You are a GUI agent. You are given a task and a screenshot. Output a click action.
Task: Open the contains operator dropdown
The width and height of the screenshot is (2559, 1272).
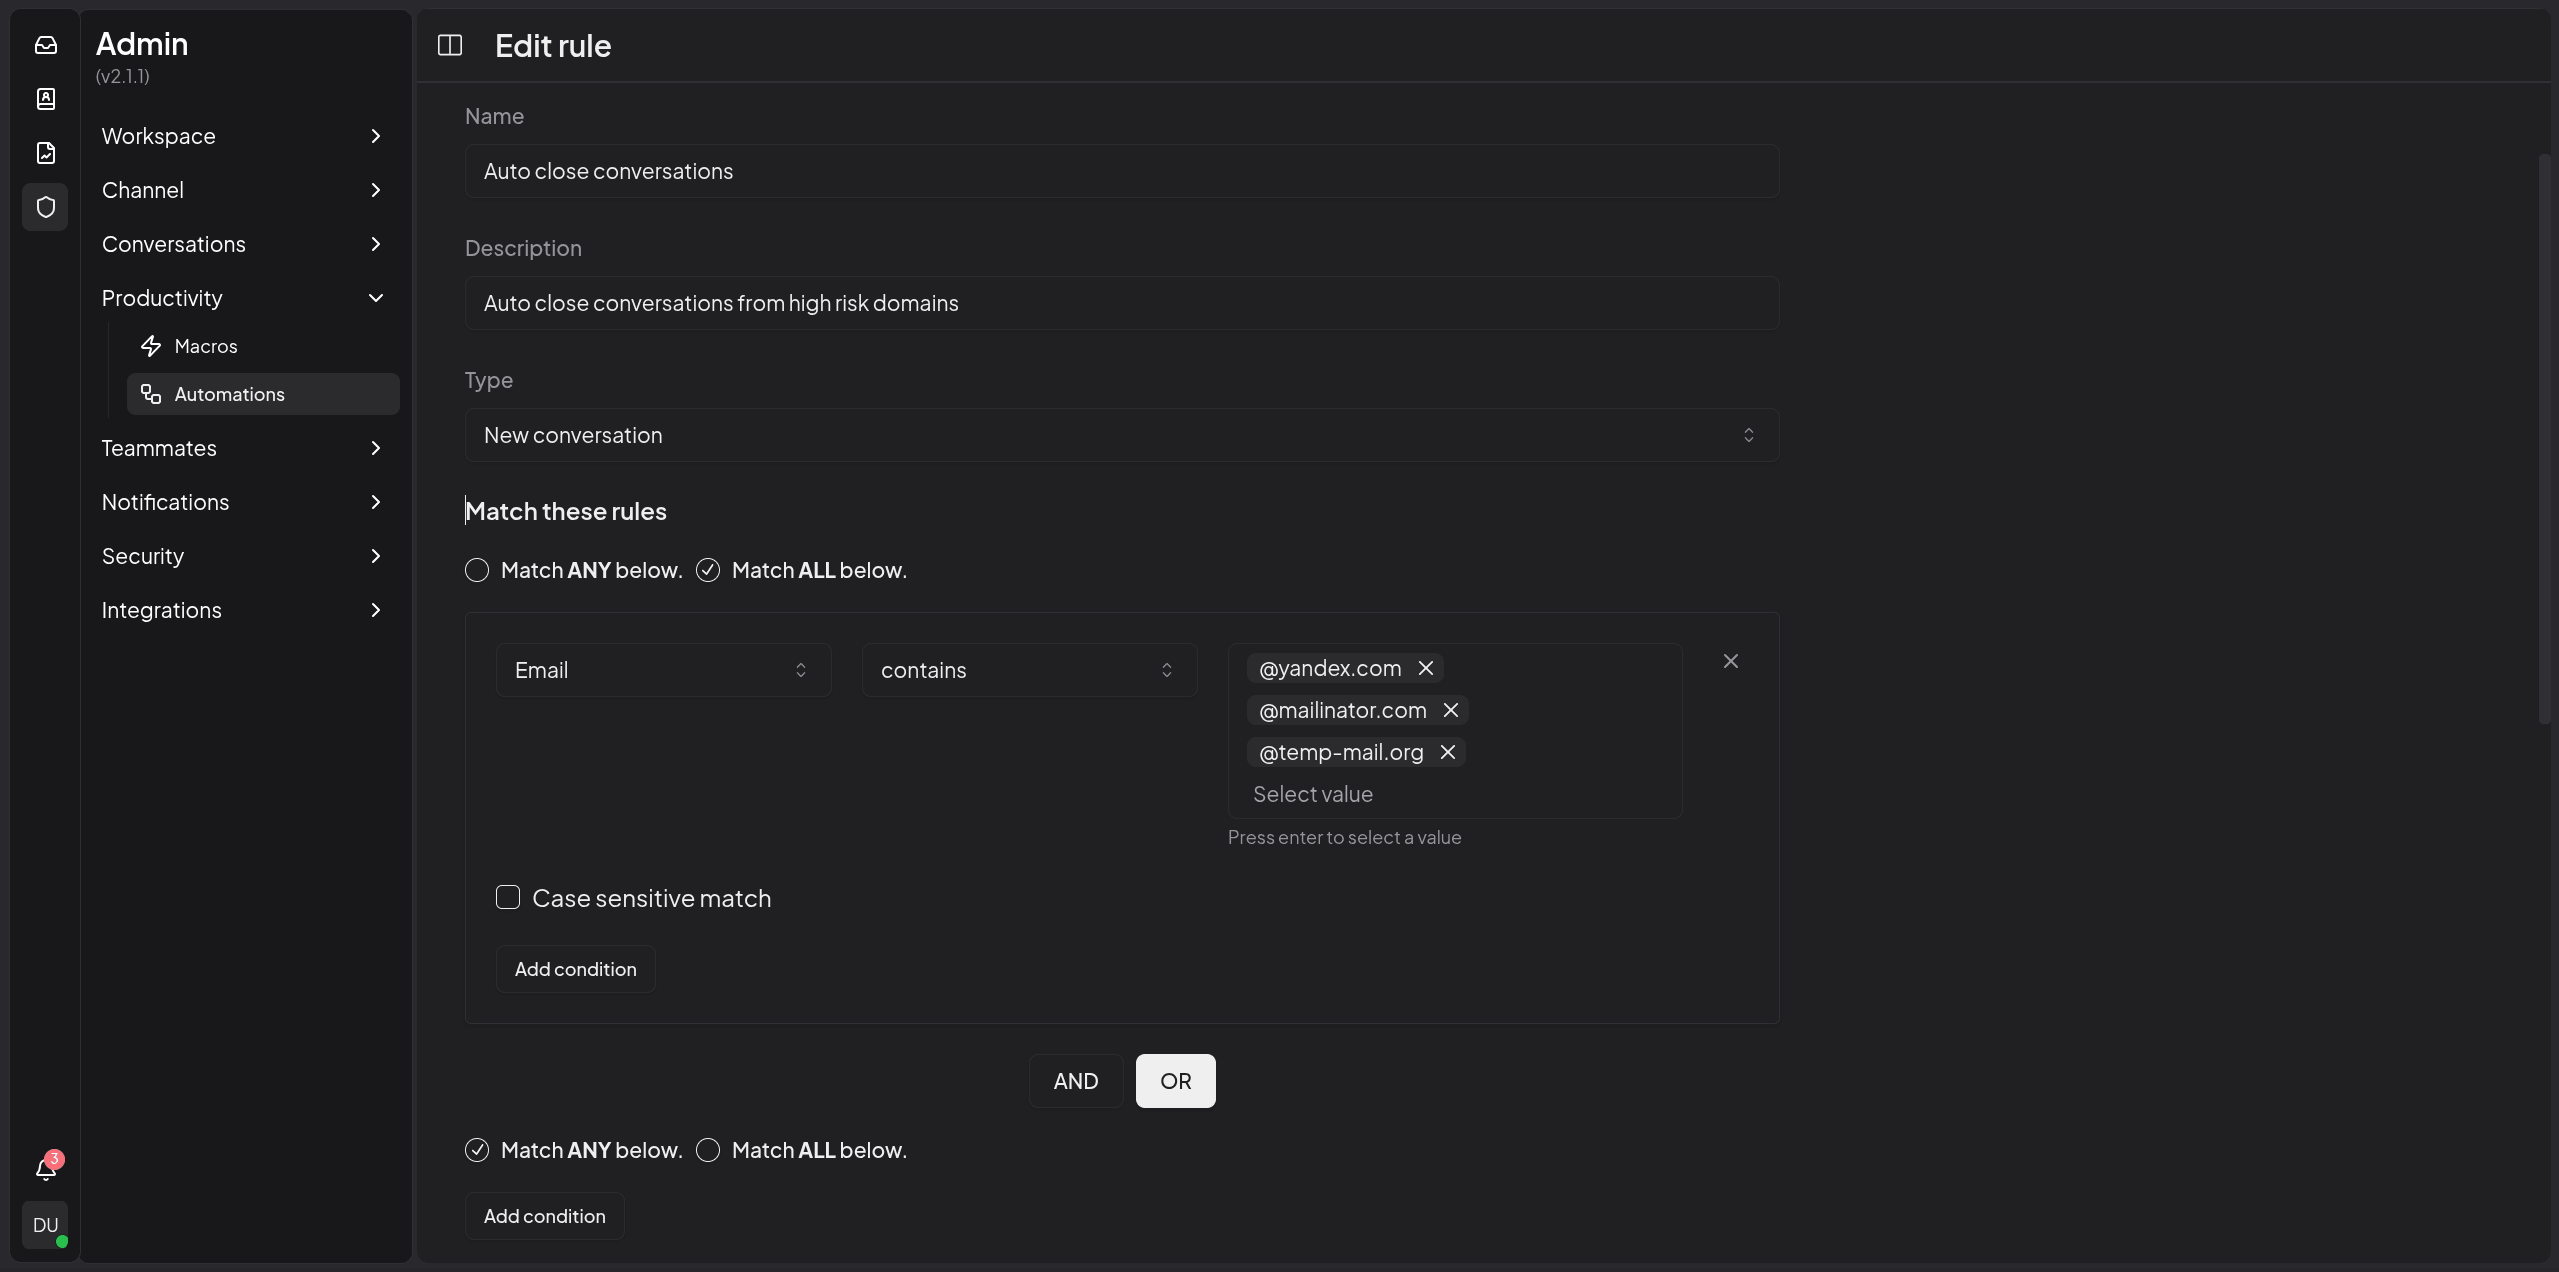click(x=1029, y=670)
